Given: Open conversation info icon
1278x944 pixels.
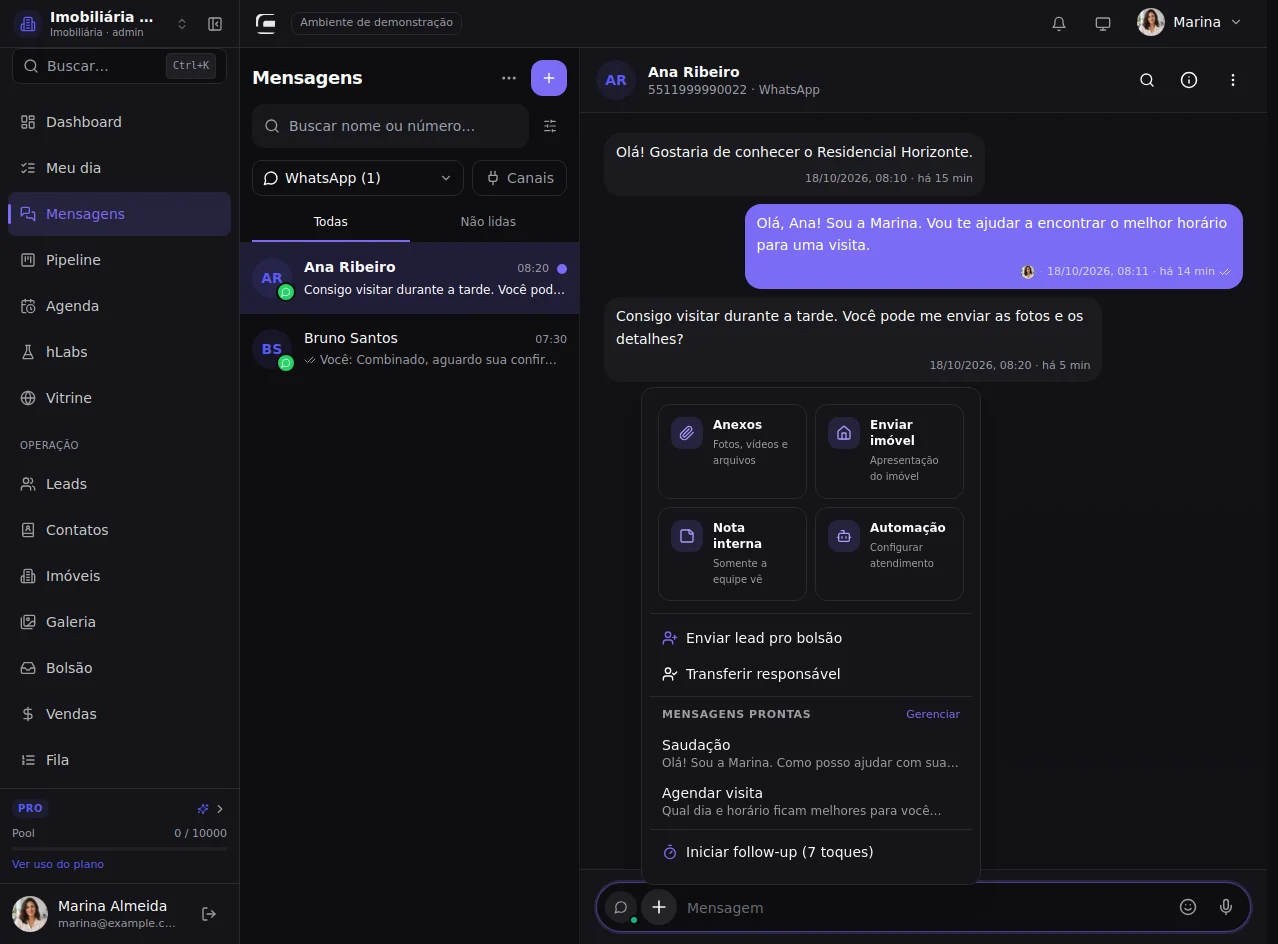Looking at the screenshot, I should 1189,80.
